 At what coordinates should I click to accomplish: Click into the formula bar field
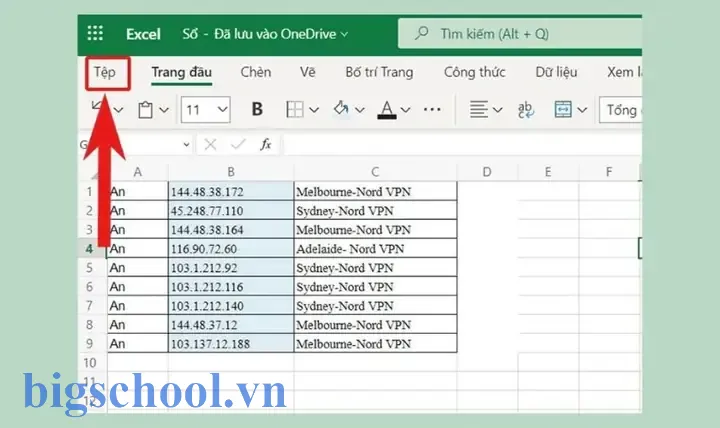pyautogui.click(x=462, y=145)
